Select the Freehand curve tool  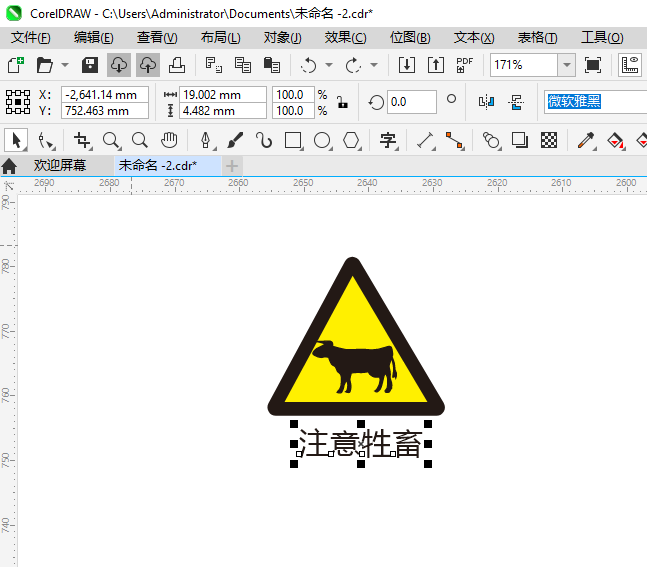tap(264, 140)
